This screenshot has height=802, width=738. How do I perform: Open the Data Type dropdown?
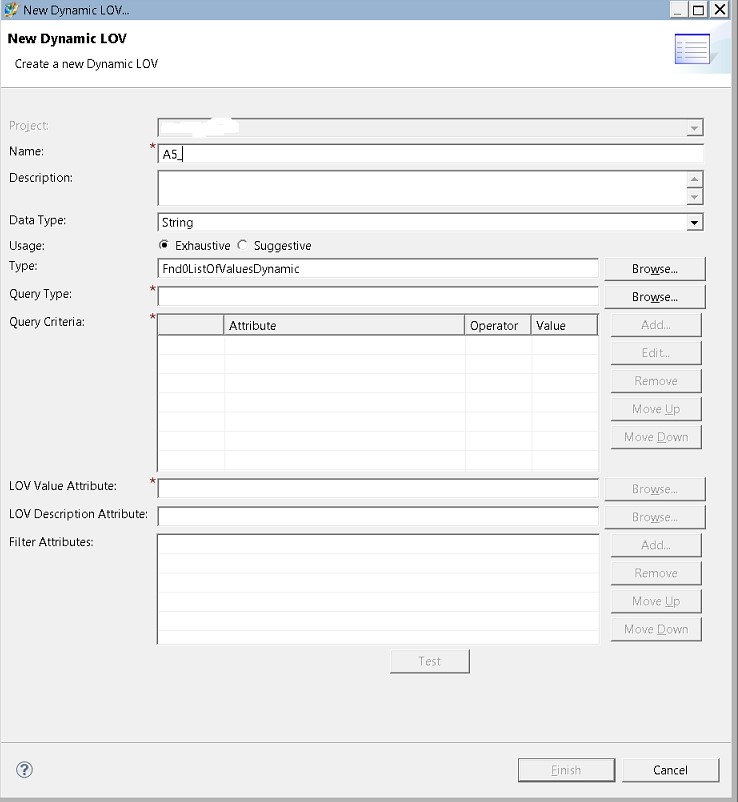tap(694, 223)
